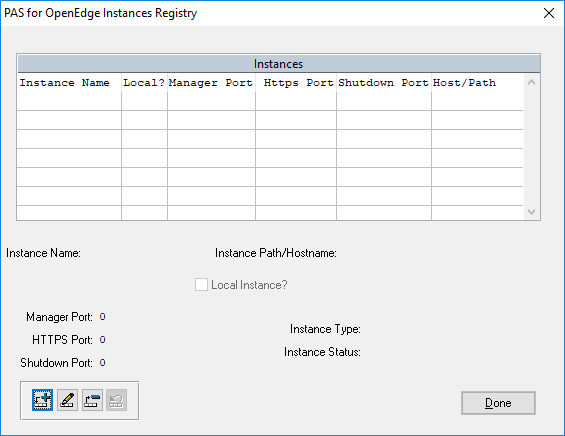This screenshot has height=436, width=565.
Task: Click the Remove instance icon
Action: (92, 400)
